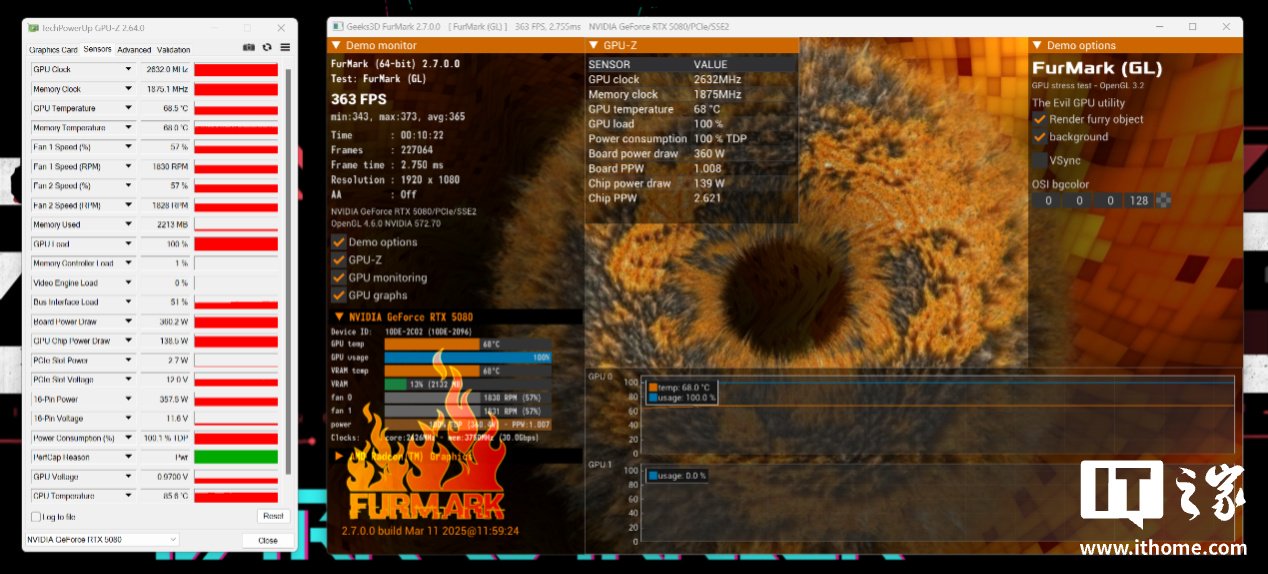
Task: Uncheck the GPU monitoring checkbox
Action: [338, 278]
